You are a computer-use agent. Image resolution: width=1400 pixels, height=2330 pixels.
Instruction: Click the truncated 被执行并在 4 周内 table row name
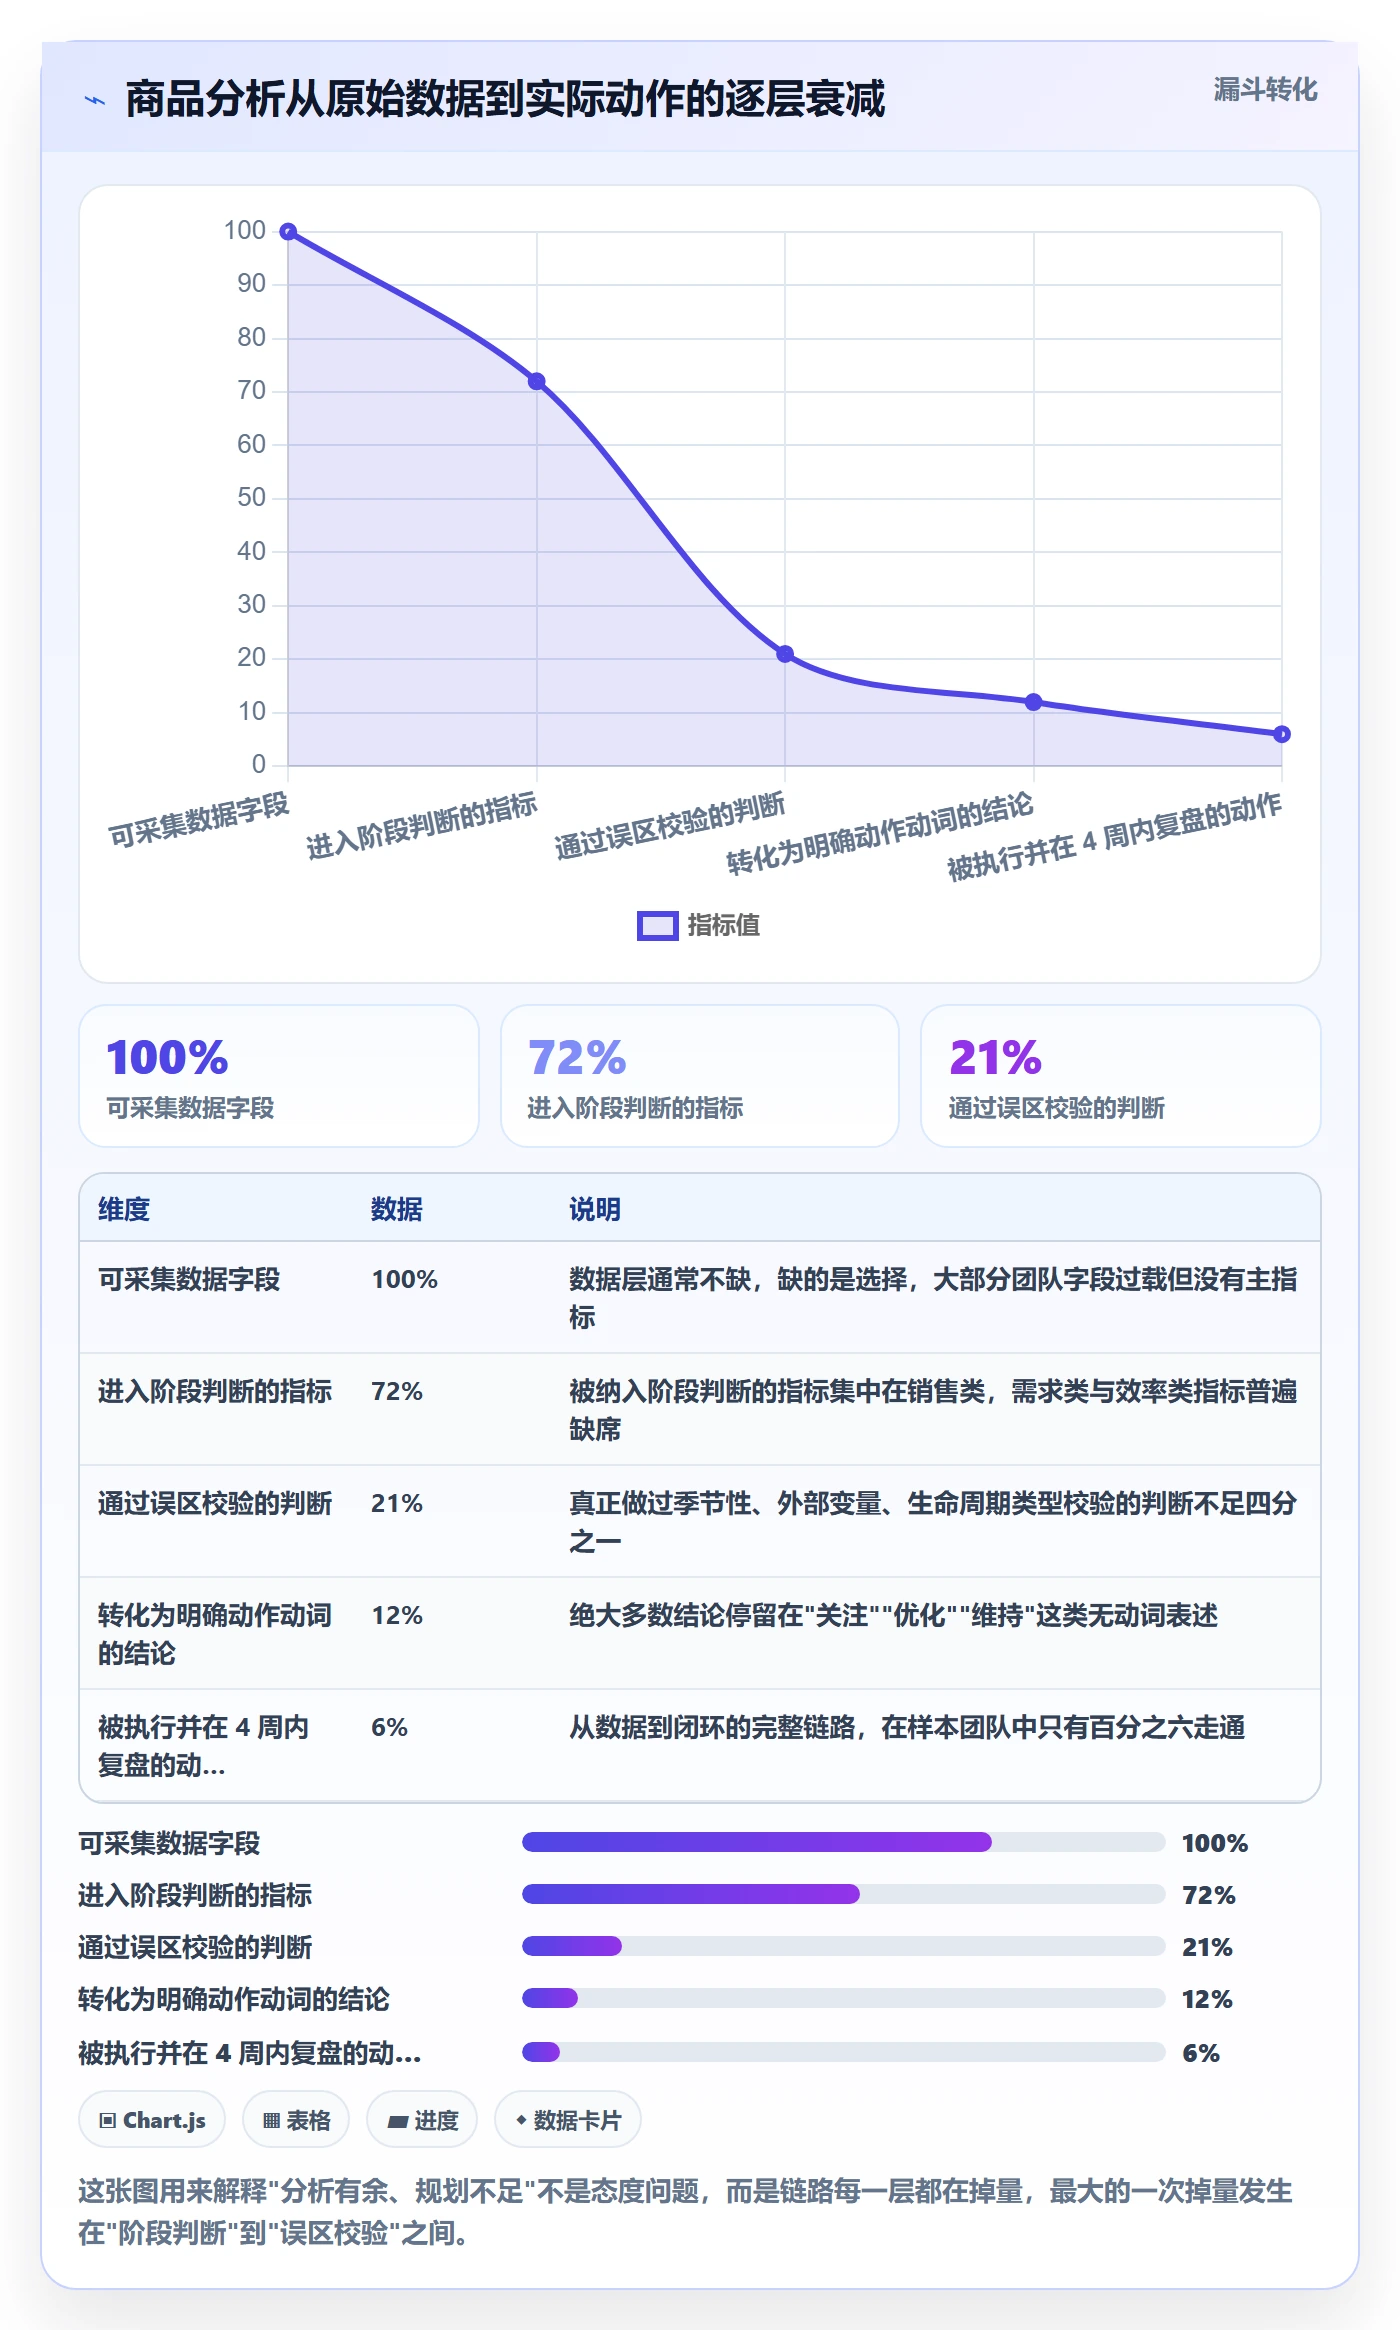[x=204, y=1746]
